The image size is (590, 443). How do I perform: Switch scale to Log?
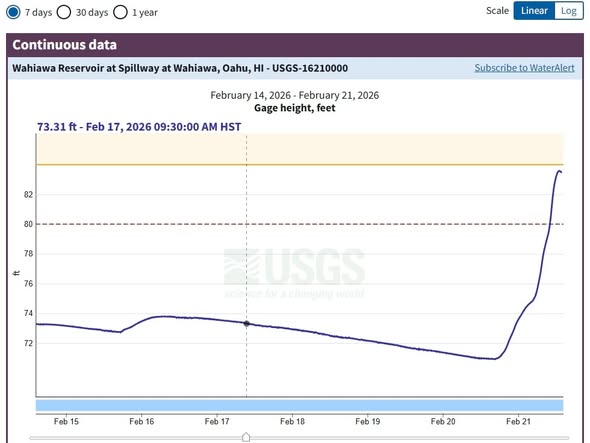click(x=569, y=11)
